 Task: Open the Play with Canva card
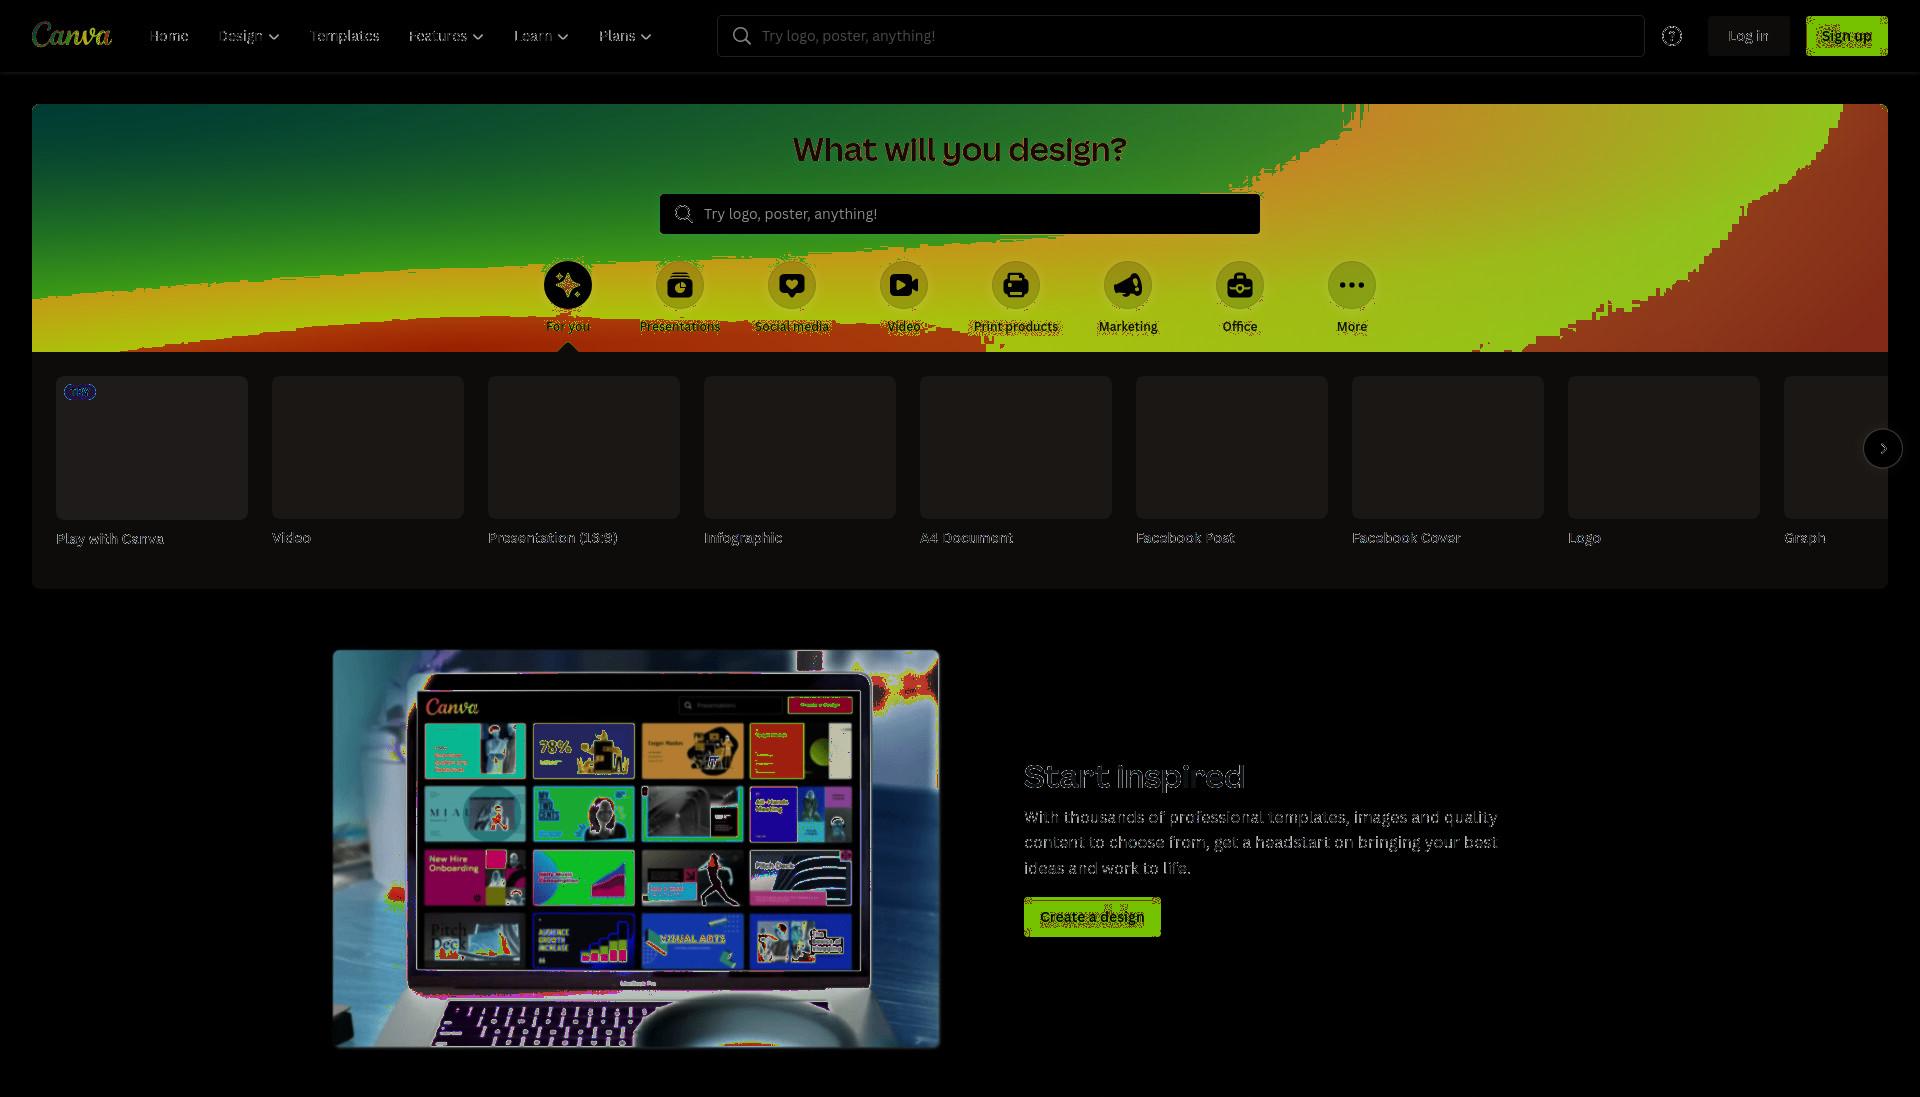tap(152, 448)
